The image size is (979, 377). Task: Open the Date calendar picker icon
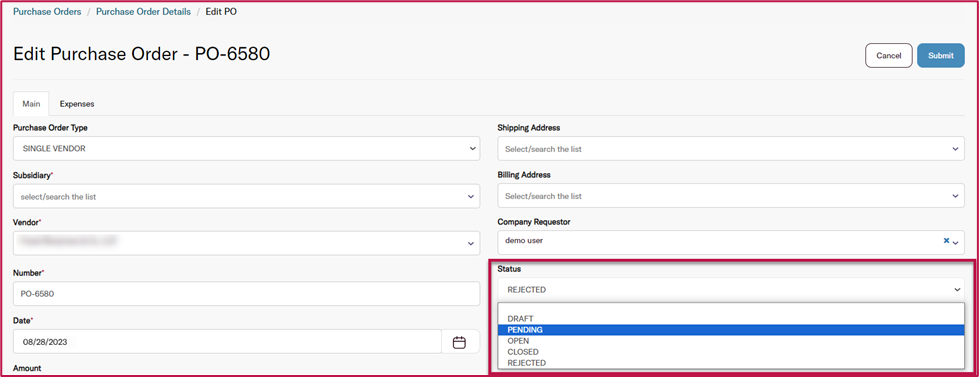point(460,342)
